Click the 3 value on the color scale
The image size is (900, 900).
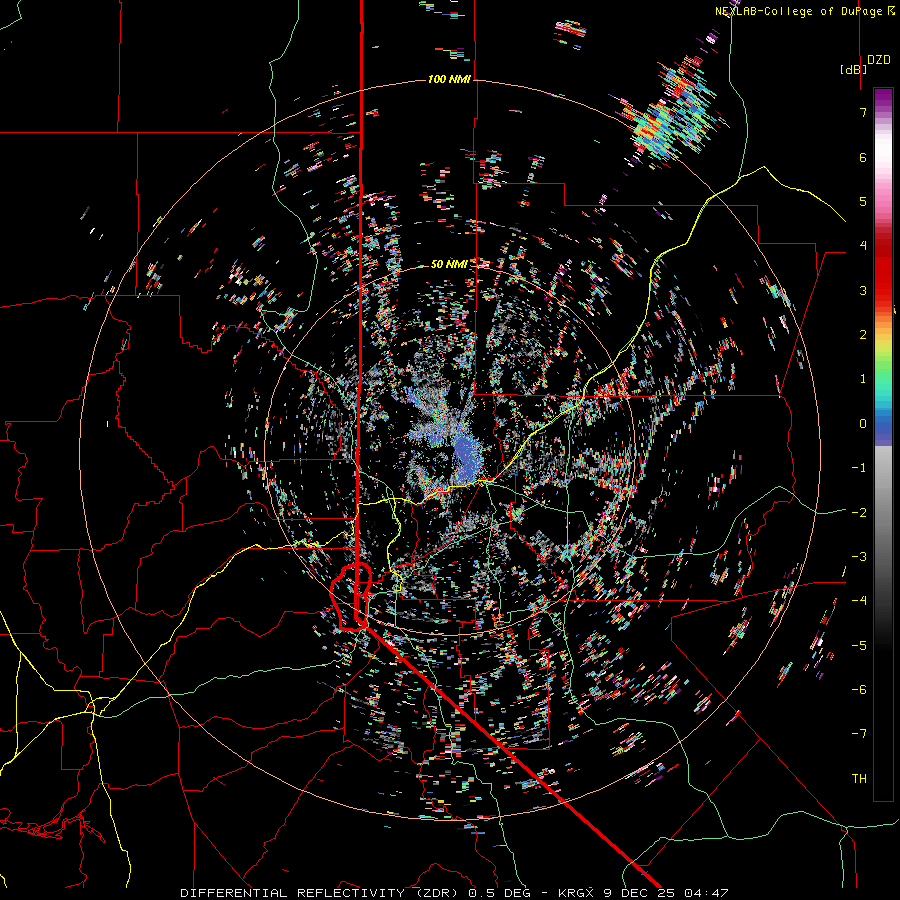[863, 290]
